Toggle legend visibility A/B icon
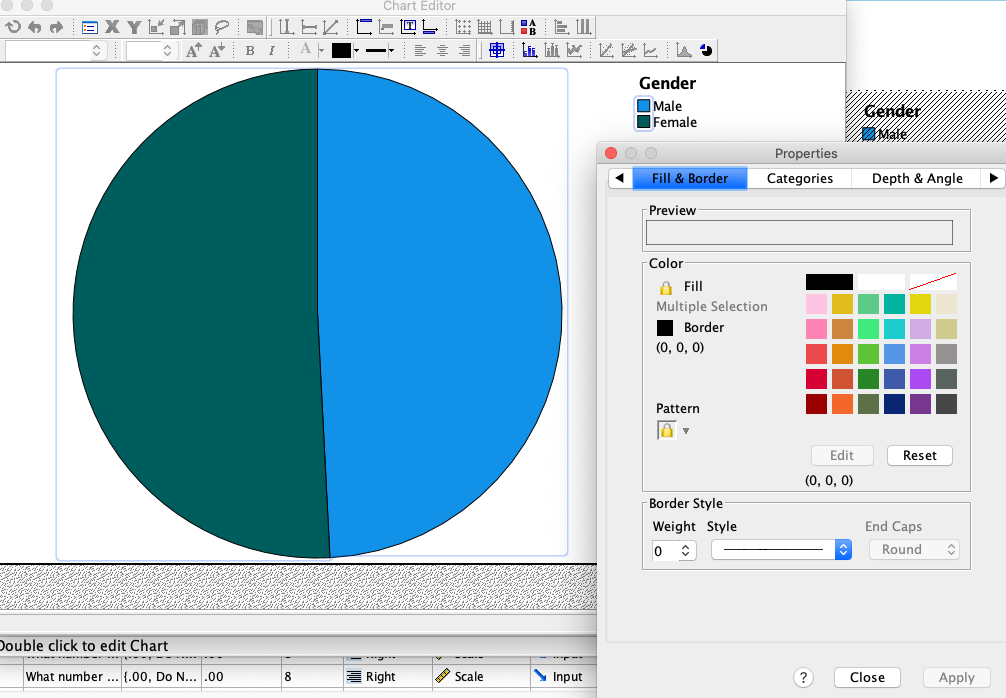This screenshot has height=698, width=1006. [x=528, y=27]
